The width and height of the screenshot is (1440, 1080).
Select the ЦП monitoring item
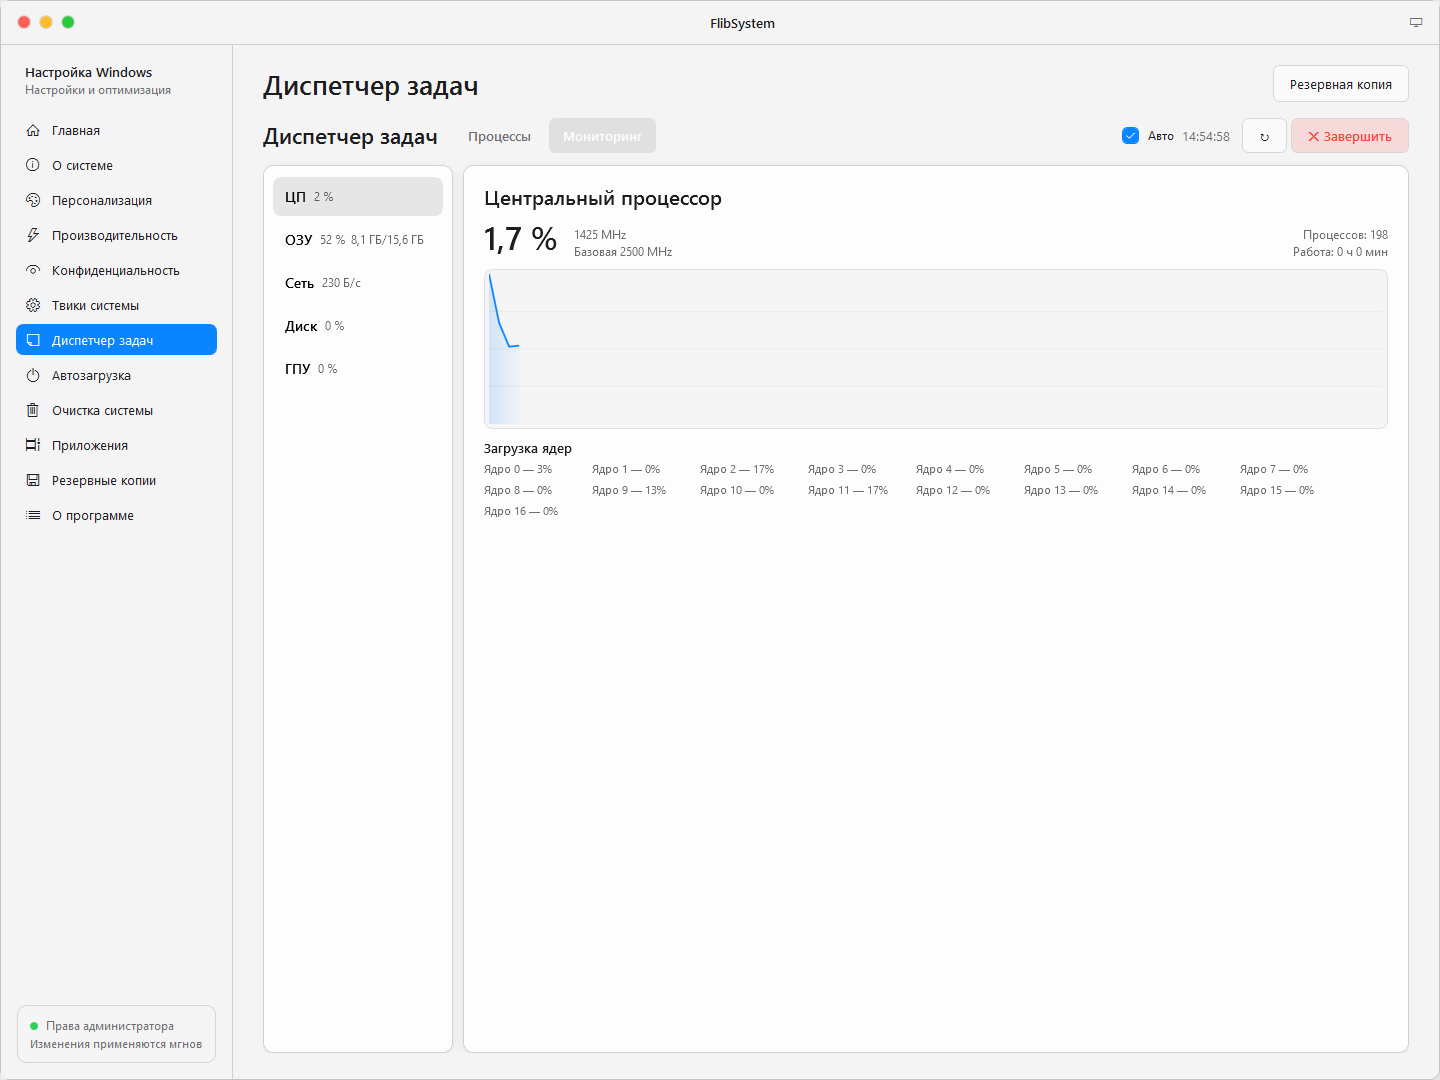tap(358, 197)
